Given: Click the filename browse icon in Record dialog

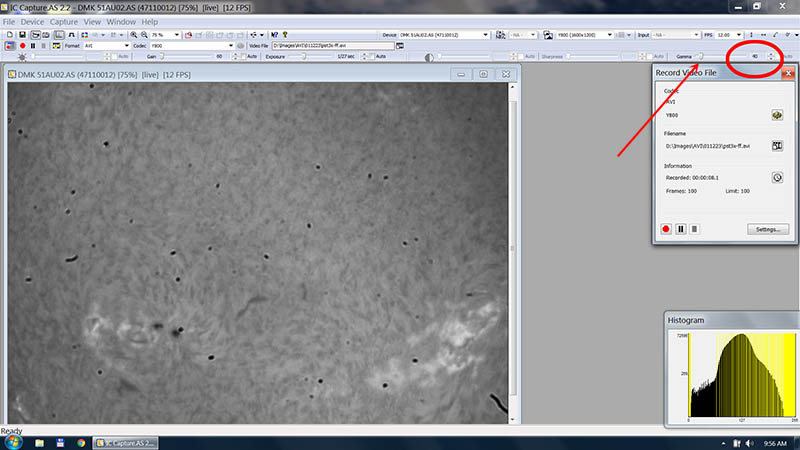Looking at the screenshot, I should [776, 146].
